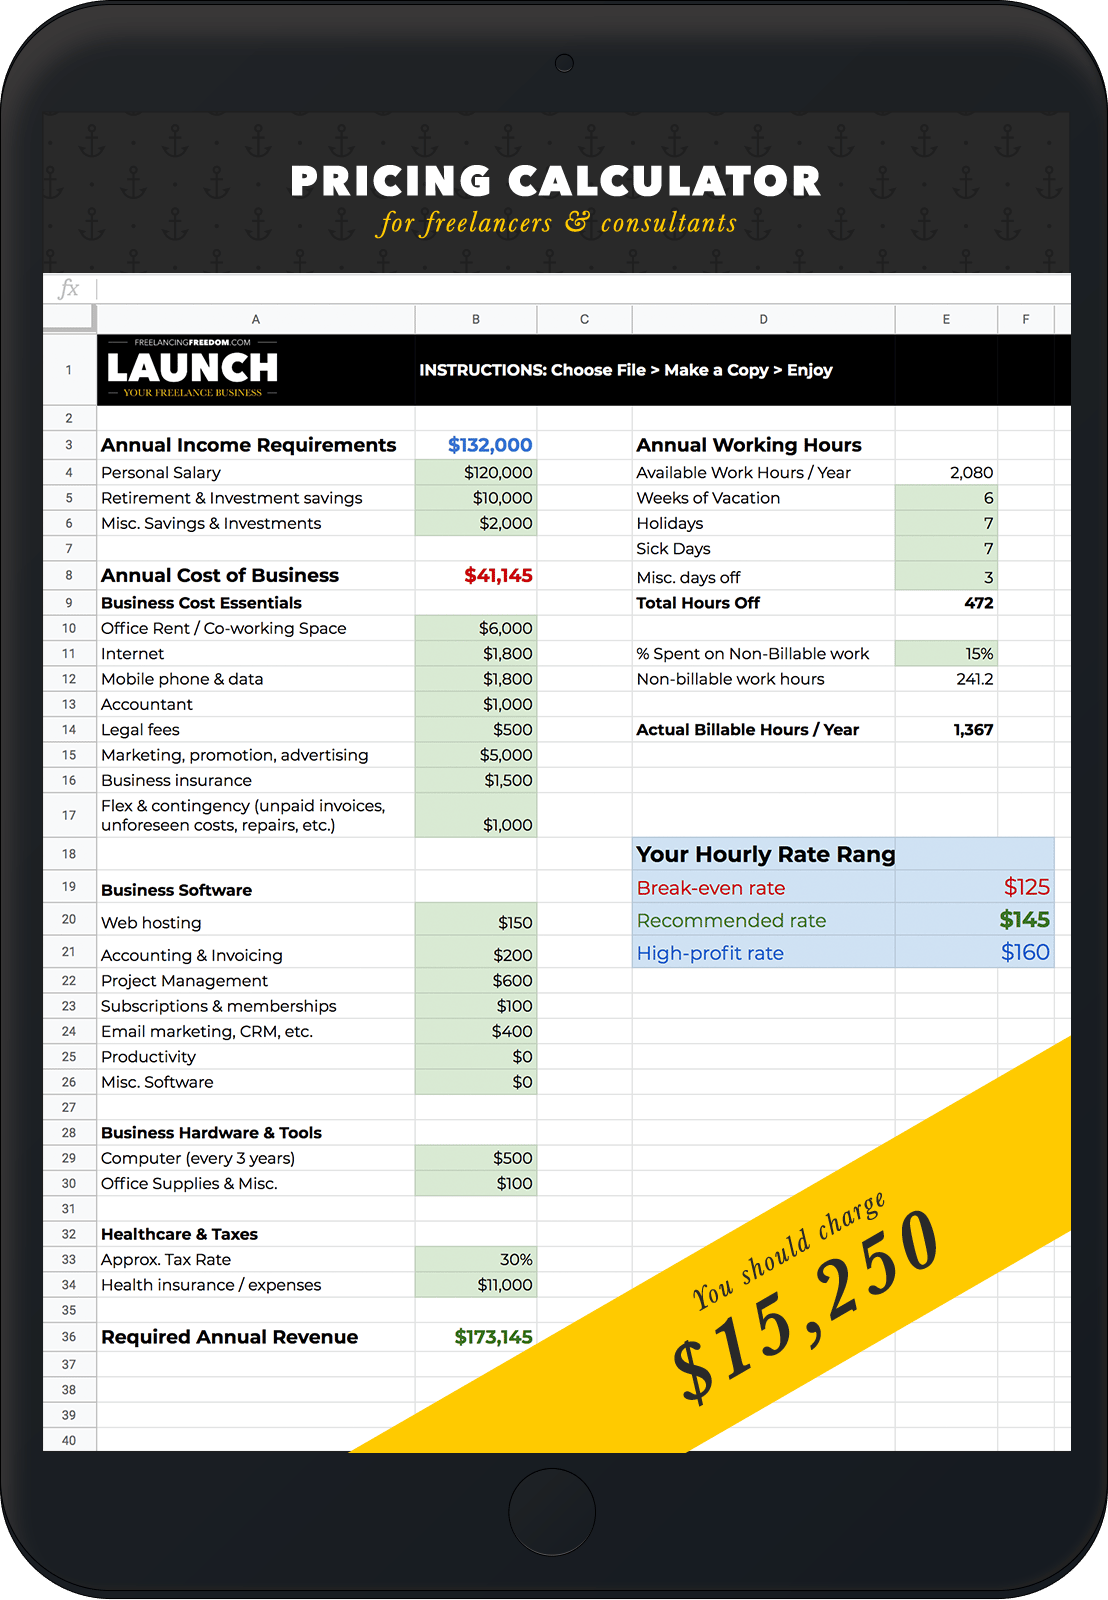
Task: Edit the Productivity $0 cell
Action: coord(476,1057)
